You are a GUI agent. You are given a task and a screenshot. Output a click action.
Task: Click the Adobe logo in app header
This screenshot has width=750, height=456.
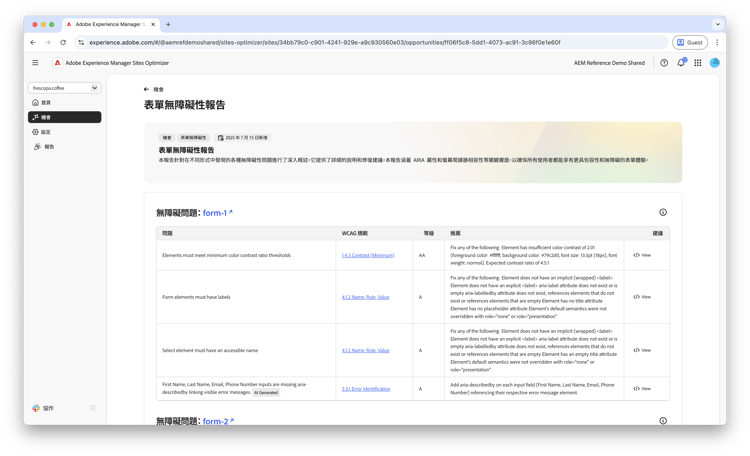coord(57,63)
